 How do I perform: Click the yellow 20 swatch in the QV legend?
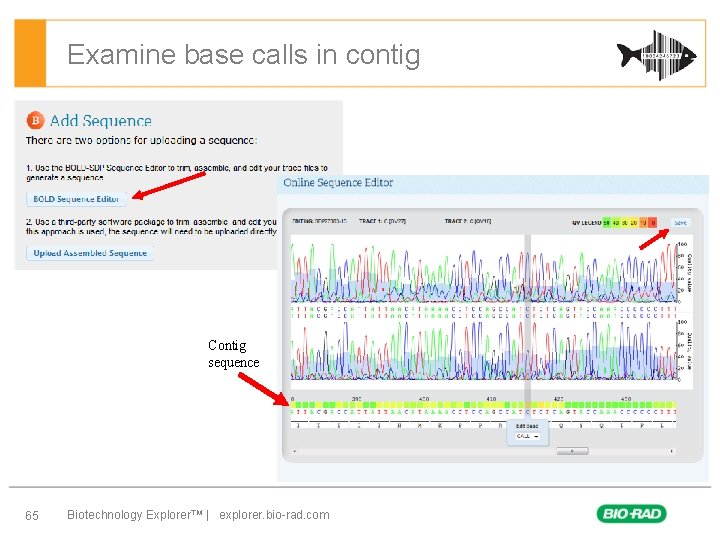[x=634, y=223]
